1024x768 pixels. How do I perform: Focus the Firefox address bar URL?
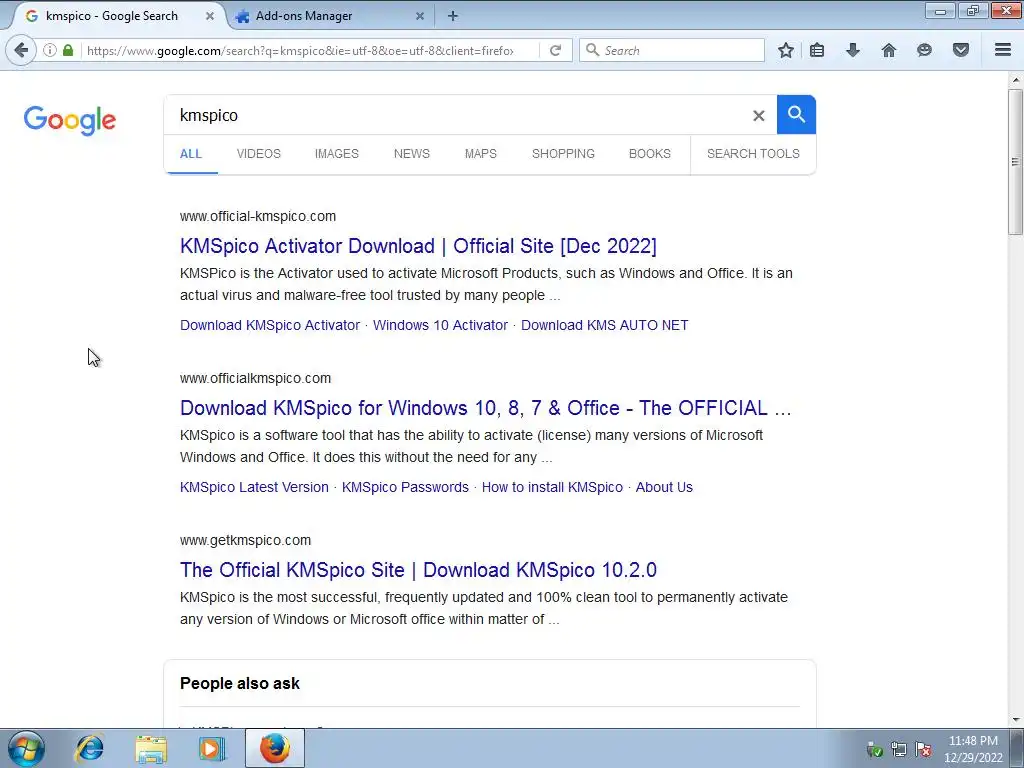click(300, 50)
